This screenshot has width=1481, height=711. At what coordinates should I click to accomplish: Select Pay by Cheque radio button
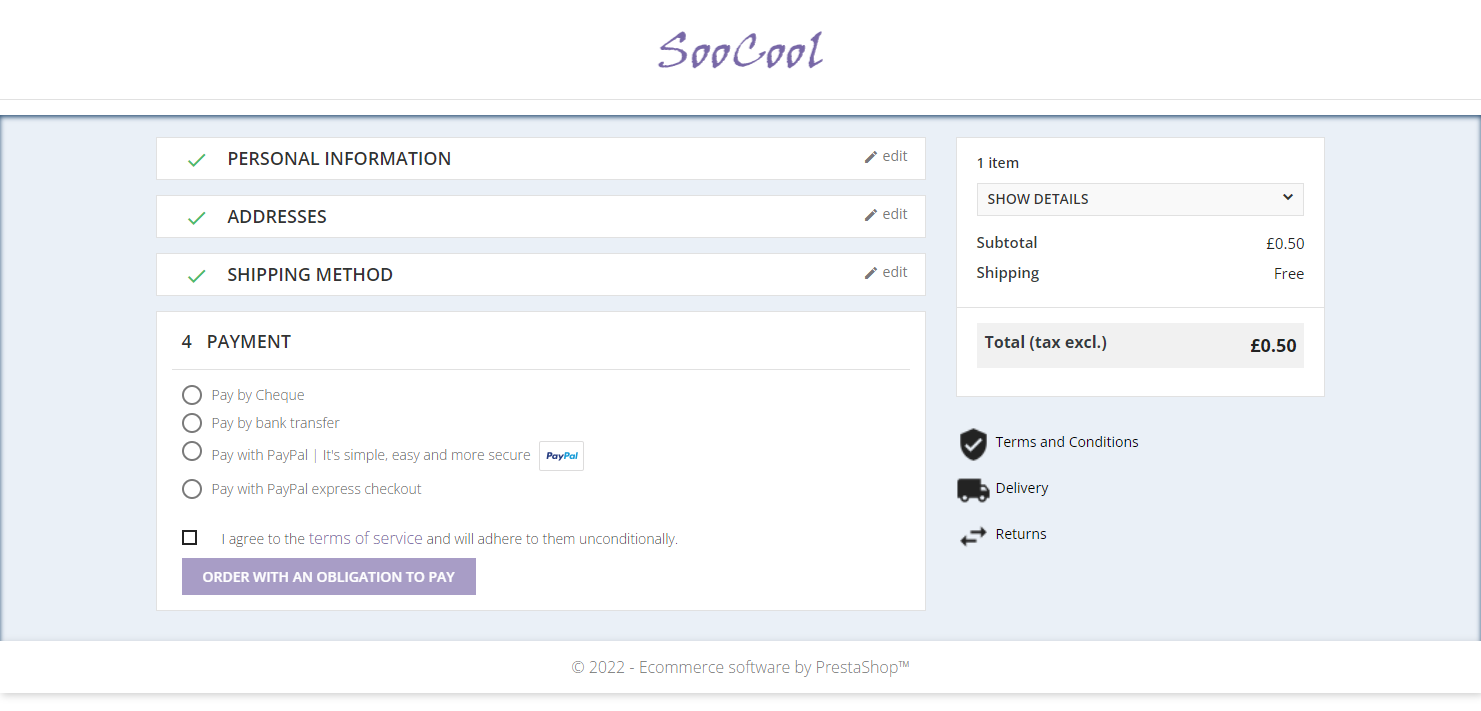pos(192,395)
